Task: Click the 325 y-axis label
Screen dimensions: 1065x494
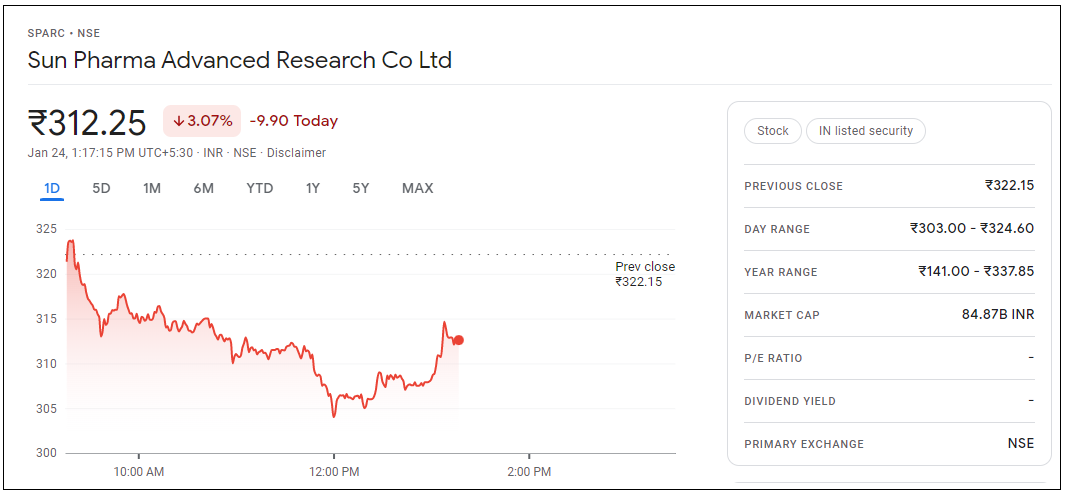Action: [x=46, y=230]
